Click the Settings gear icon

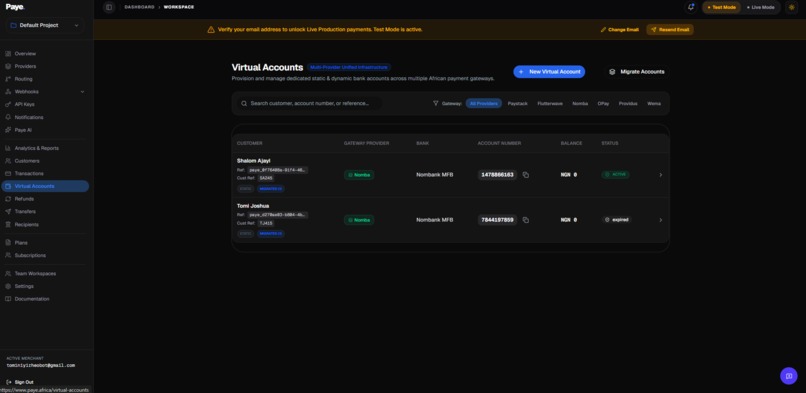tap(8, 286)
